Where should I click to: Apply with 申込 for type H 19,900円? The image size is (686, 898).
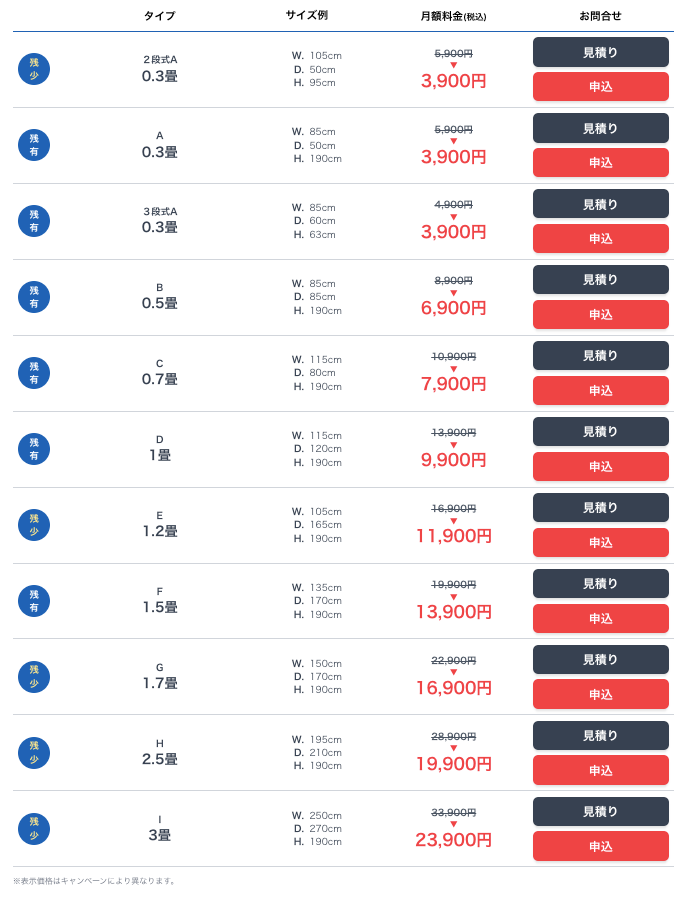pyautogui.click(x=601, y=770)
